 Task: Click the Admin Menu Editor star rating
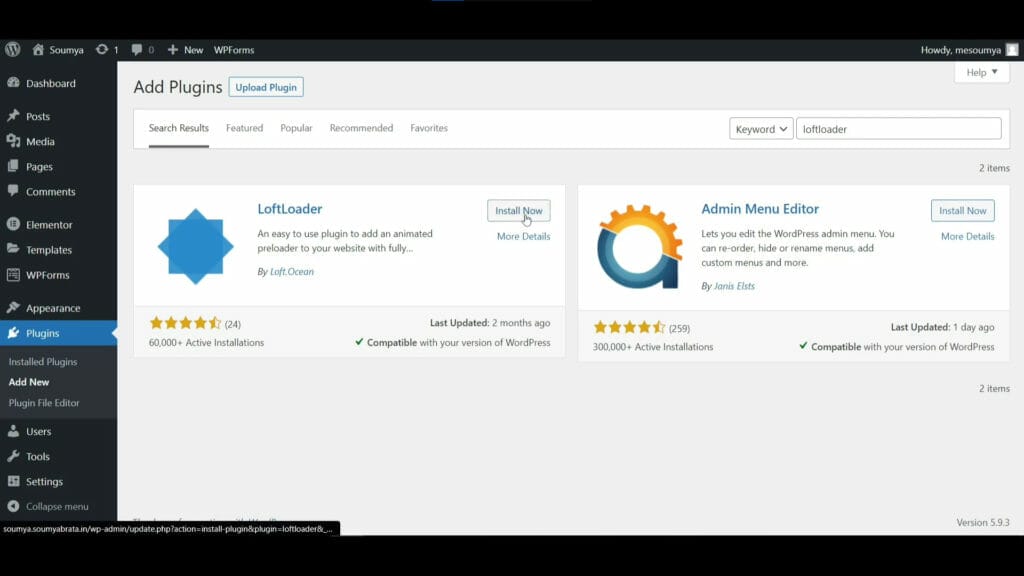click(630, 327)
